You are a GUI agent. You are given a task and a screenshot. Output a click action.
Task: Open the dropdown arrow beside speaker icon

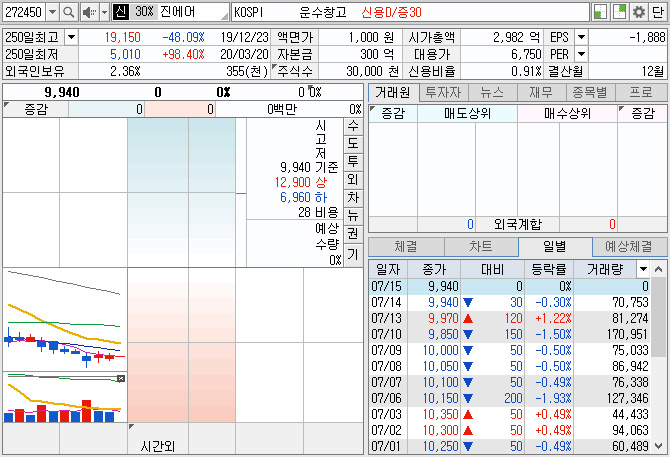[x=104, y=12]
